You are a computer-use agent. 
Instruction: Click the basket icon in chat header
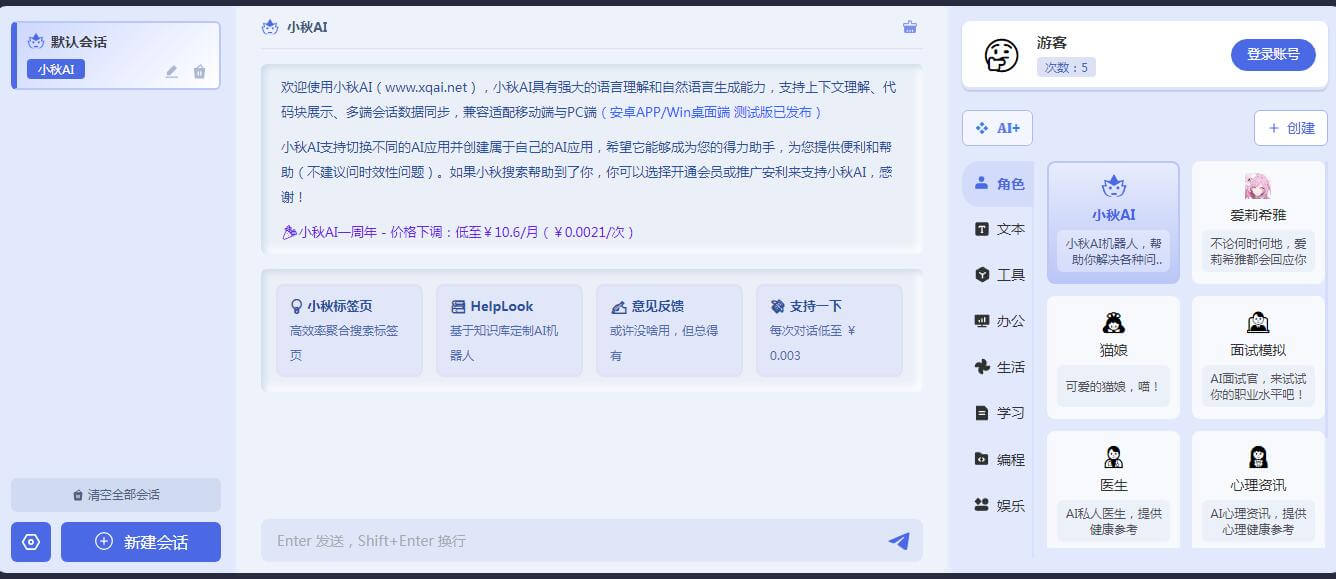pyautogui.click(x=910, y=27)
